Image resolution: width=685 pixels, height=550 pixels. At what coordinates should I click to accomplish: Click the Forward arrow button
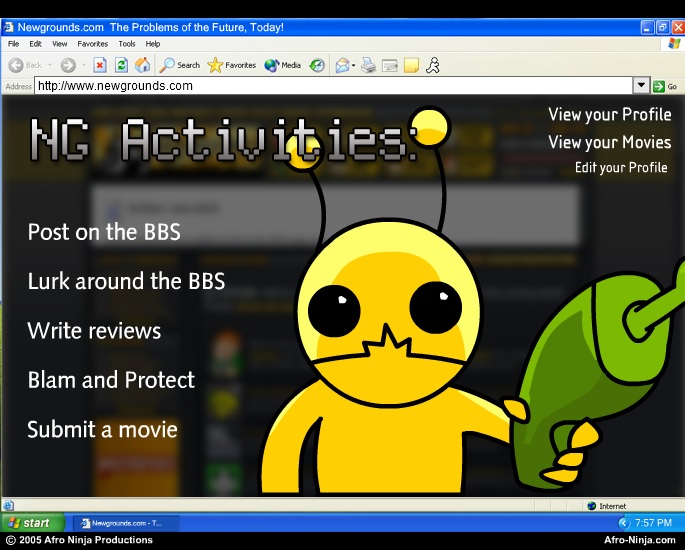click(x=68, y=66)
